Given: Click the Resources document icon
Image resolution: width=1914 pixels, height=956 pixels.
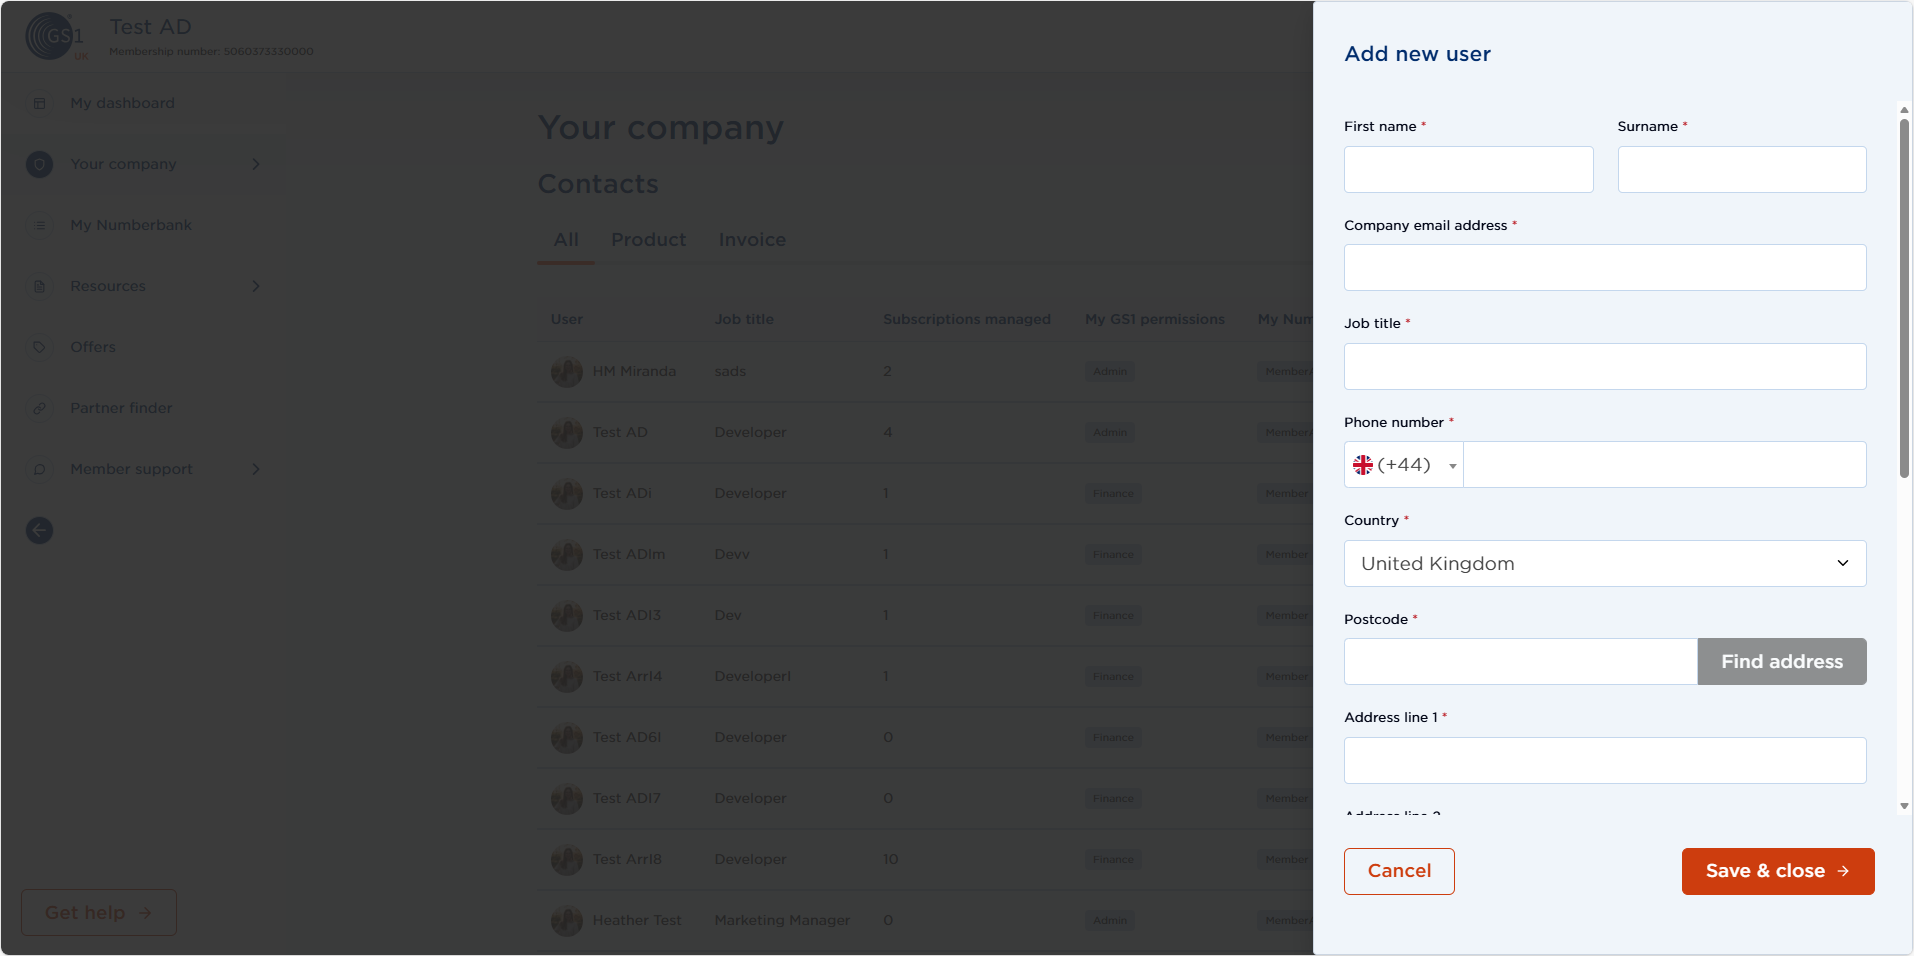Looking at the screenshot, I should (40, 286).
